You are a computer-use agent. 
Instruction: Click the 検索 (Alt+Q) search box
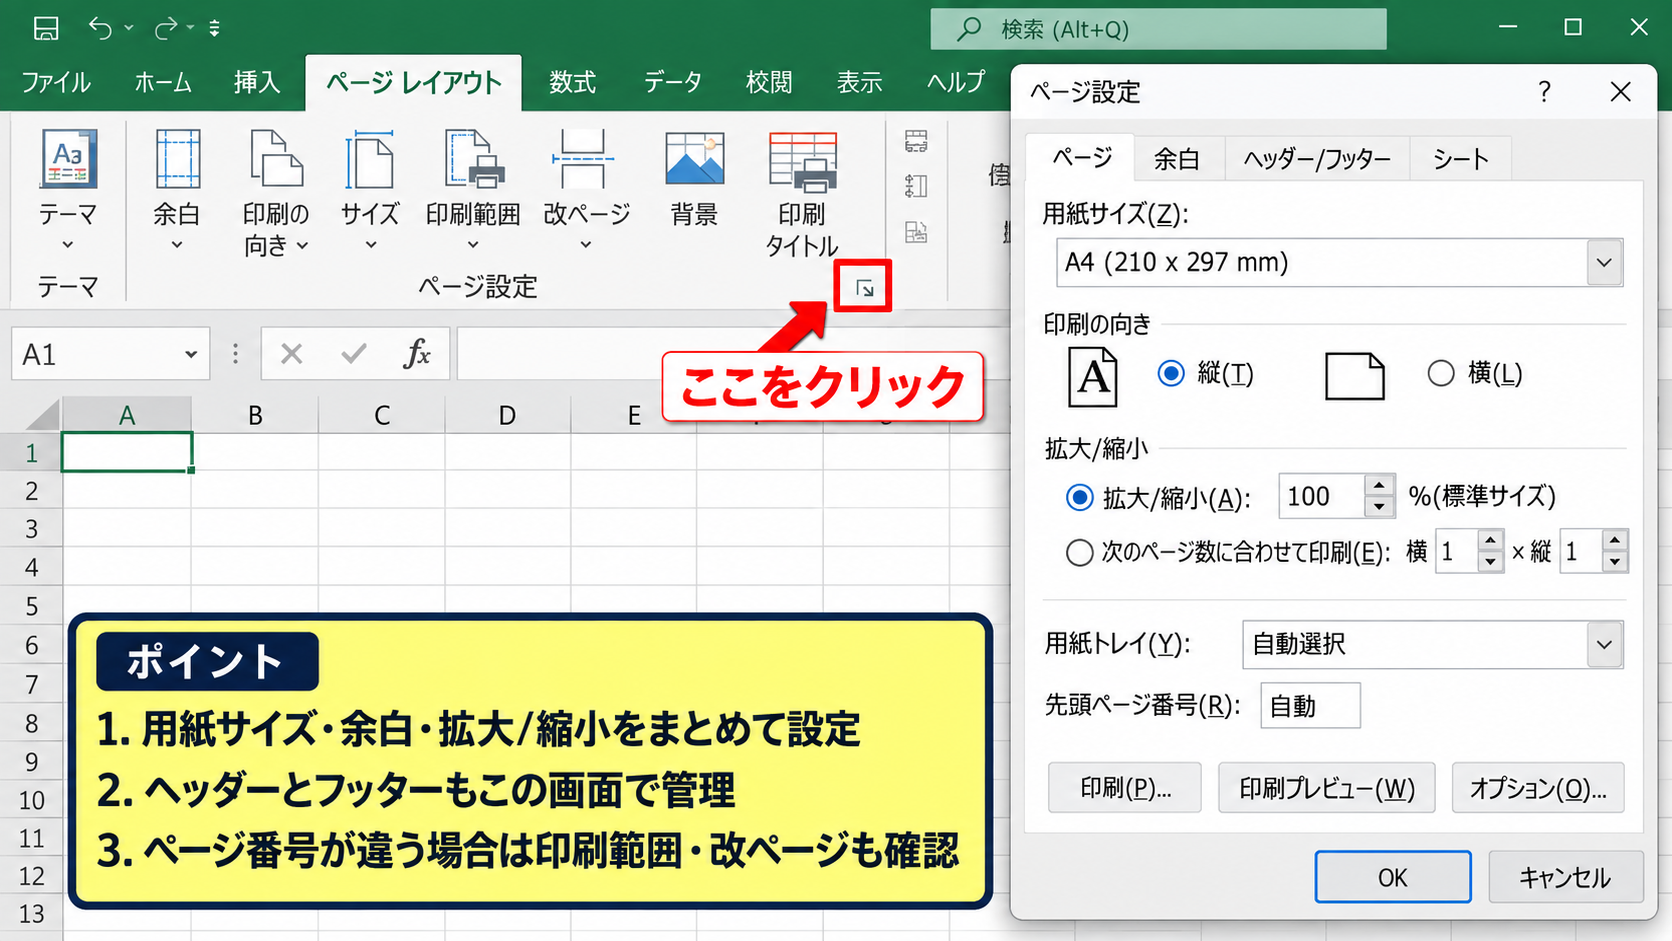[x=1158, y=29]
